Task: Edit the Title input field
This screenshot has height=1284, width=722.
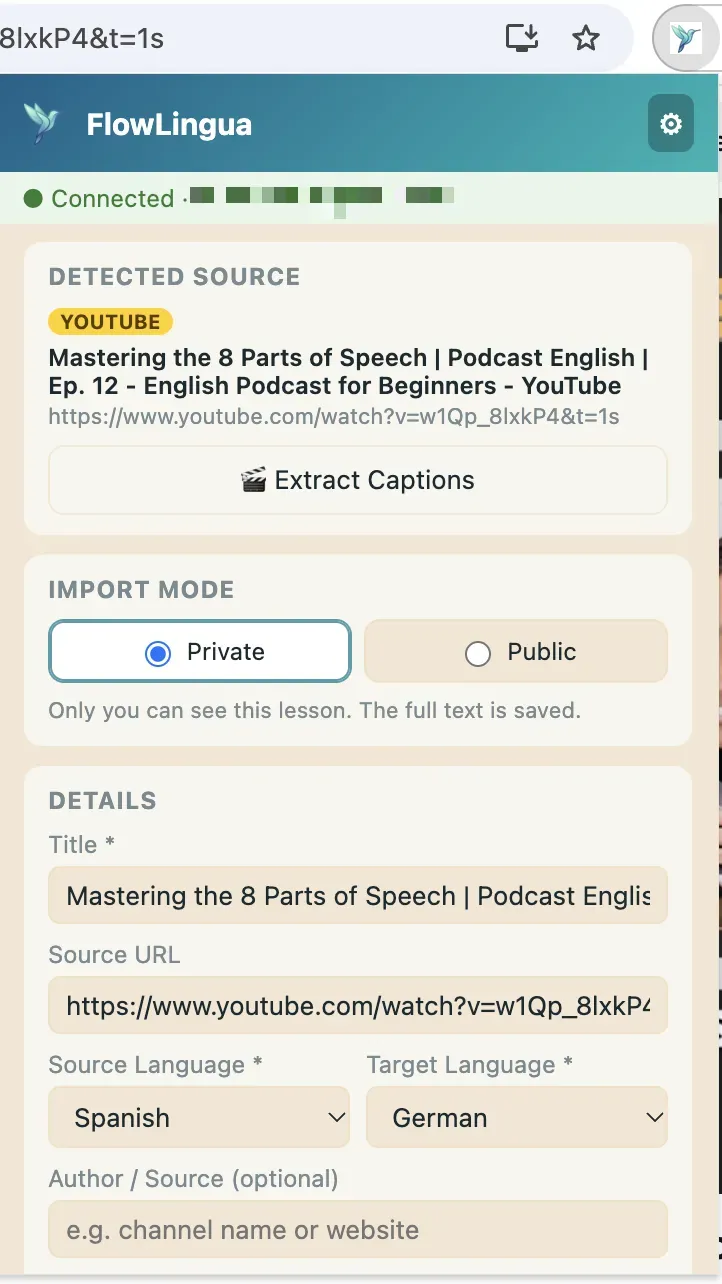Action: 358,895
